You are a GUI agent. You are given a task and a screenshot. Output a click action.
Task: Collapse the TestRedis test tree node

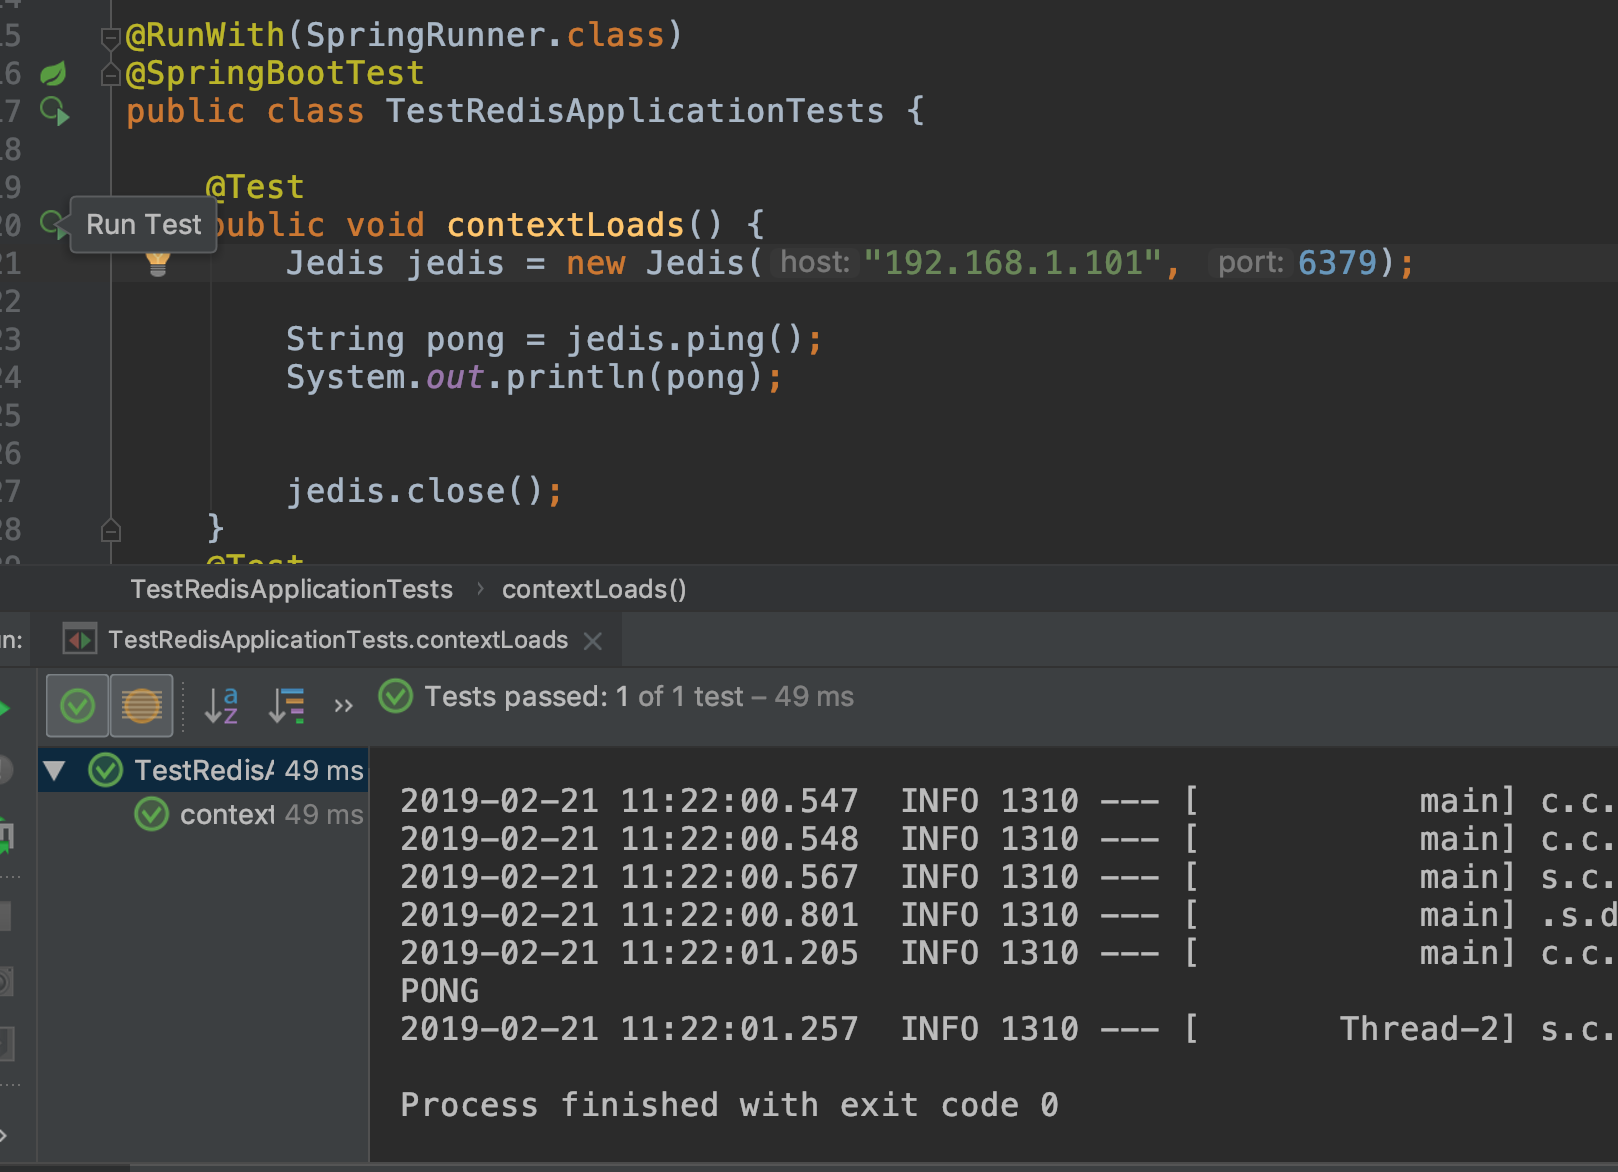pyautogui.click(x=55, y=770)
